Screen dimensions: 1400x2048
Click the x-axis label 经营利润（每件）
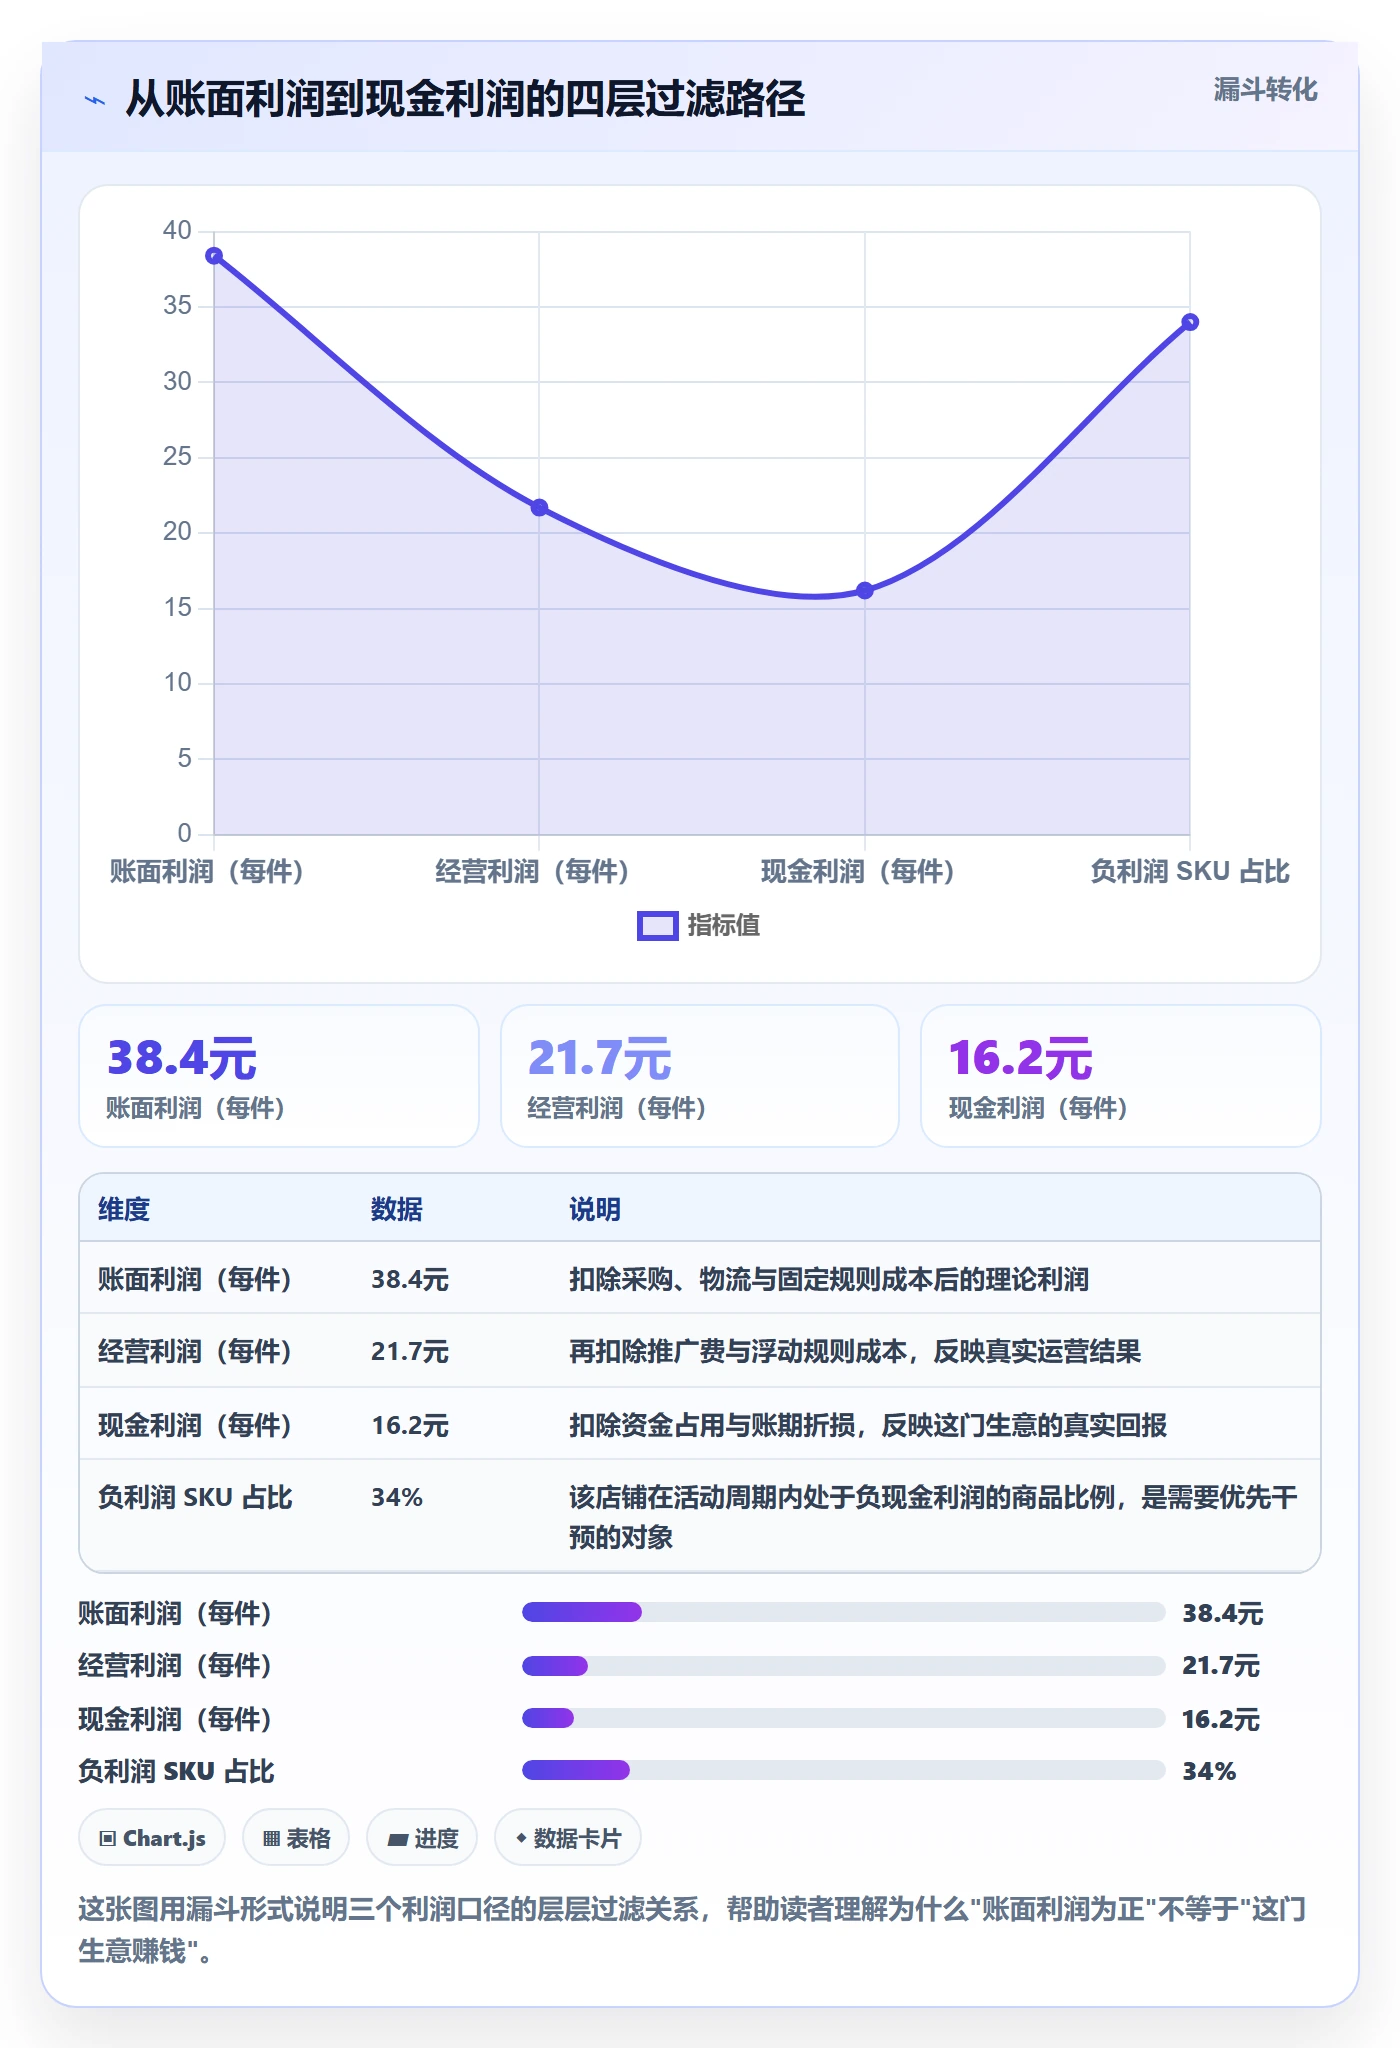click(532, 872)
